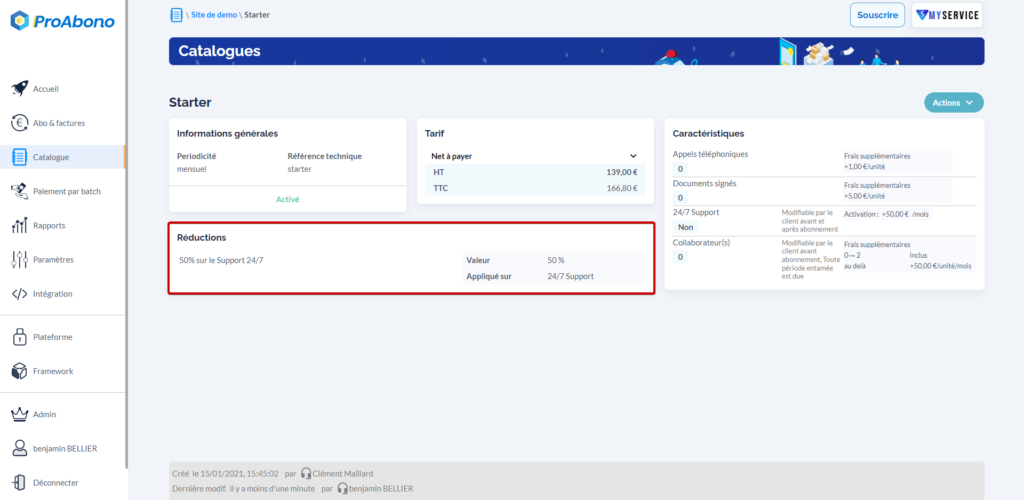Screen dimensions: 1024x500
Task: Click the Documents signés value 0
Action: pyautogui.click(x=680, y=198)
